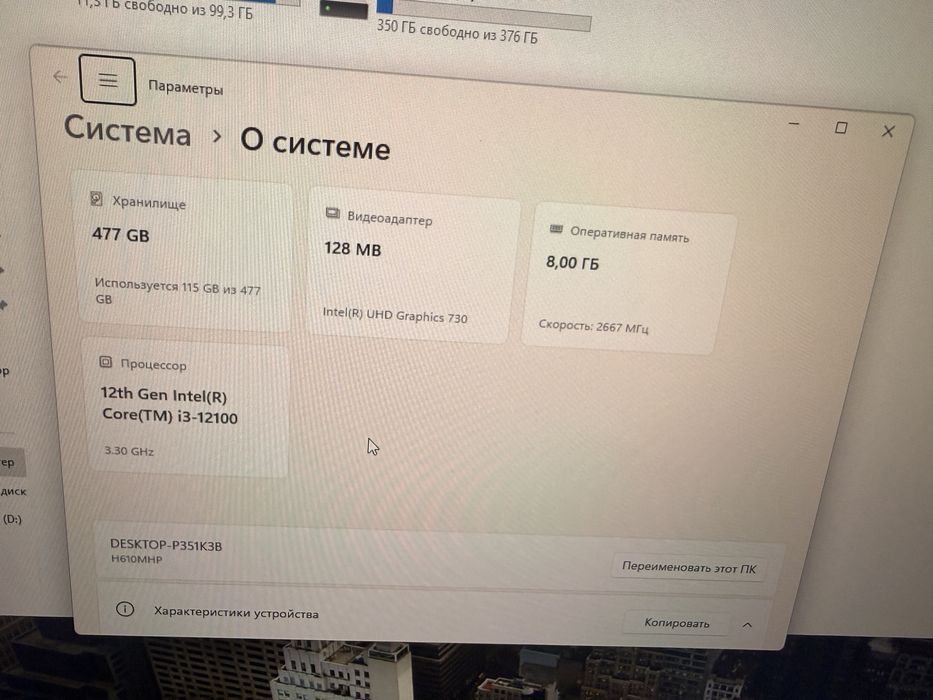
Task: Copy device specs with Копировать button
Action: 677,623
